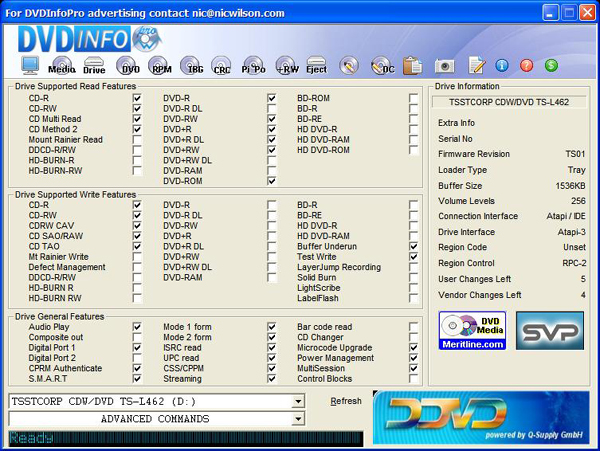Open the Pi Po scan icon
The height and width of the screenshot is (451, 600).
(x=253, y=65)
